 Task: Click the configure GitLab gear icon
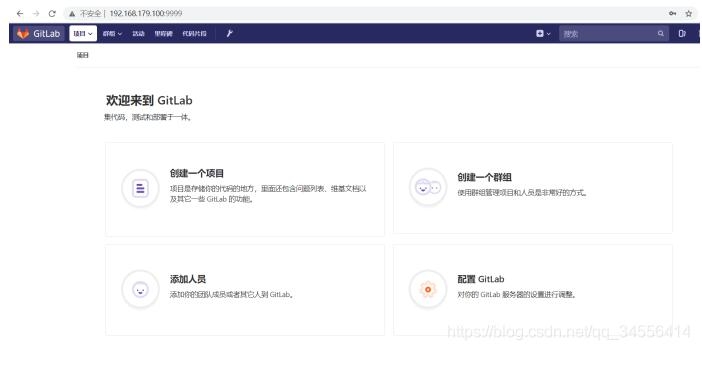pyautogui.click(x=428, y=289)
